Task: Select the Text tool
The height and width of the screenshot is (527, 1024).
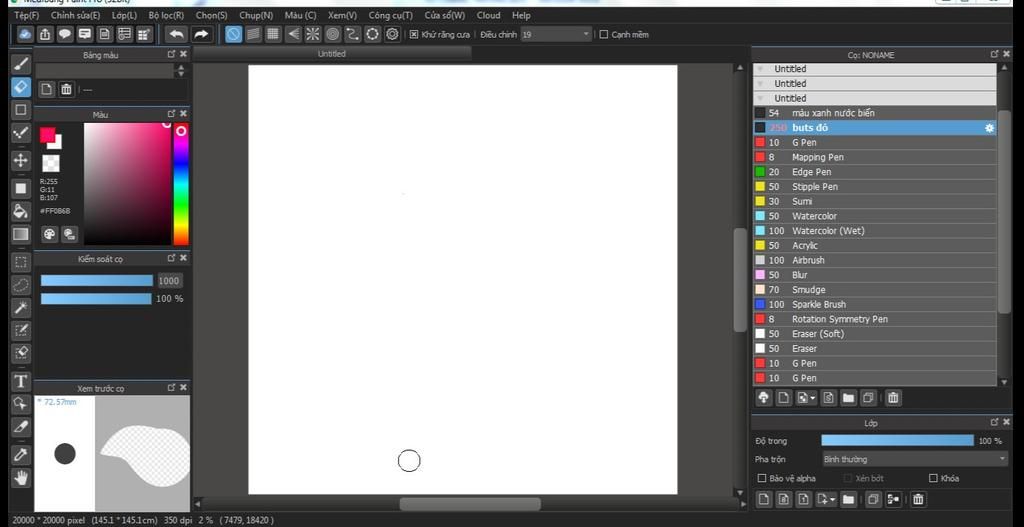Action: pos(21,381)
